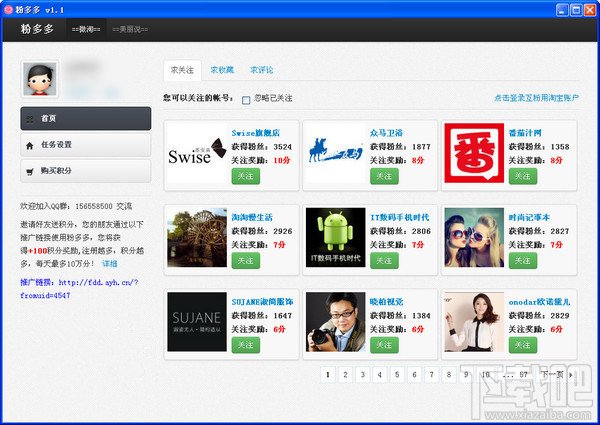Viewport: 600px width, 425px height.
Task: Switch to the 求评论 tab
Action: [262, 70]
